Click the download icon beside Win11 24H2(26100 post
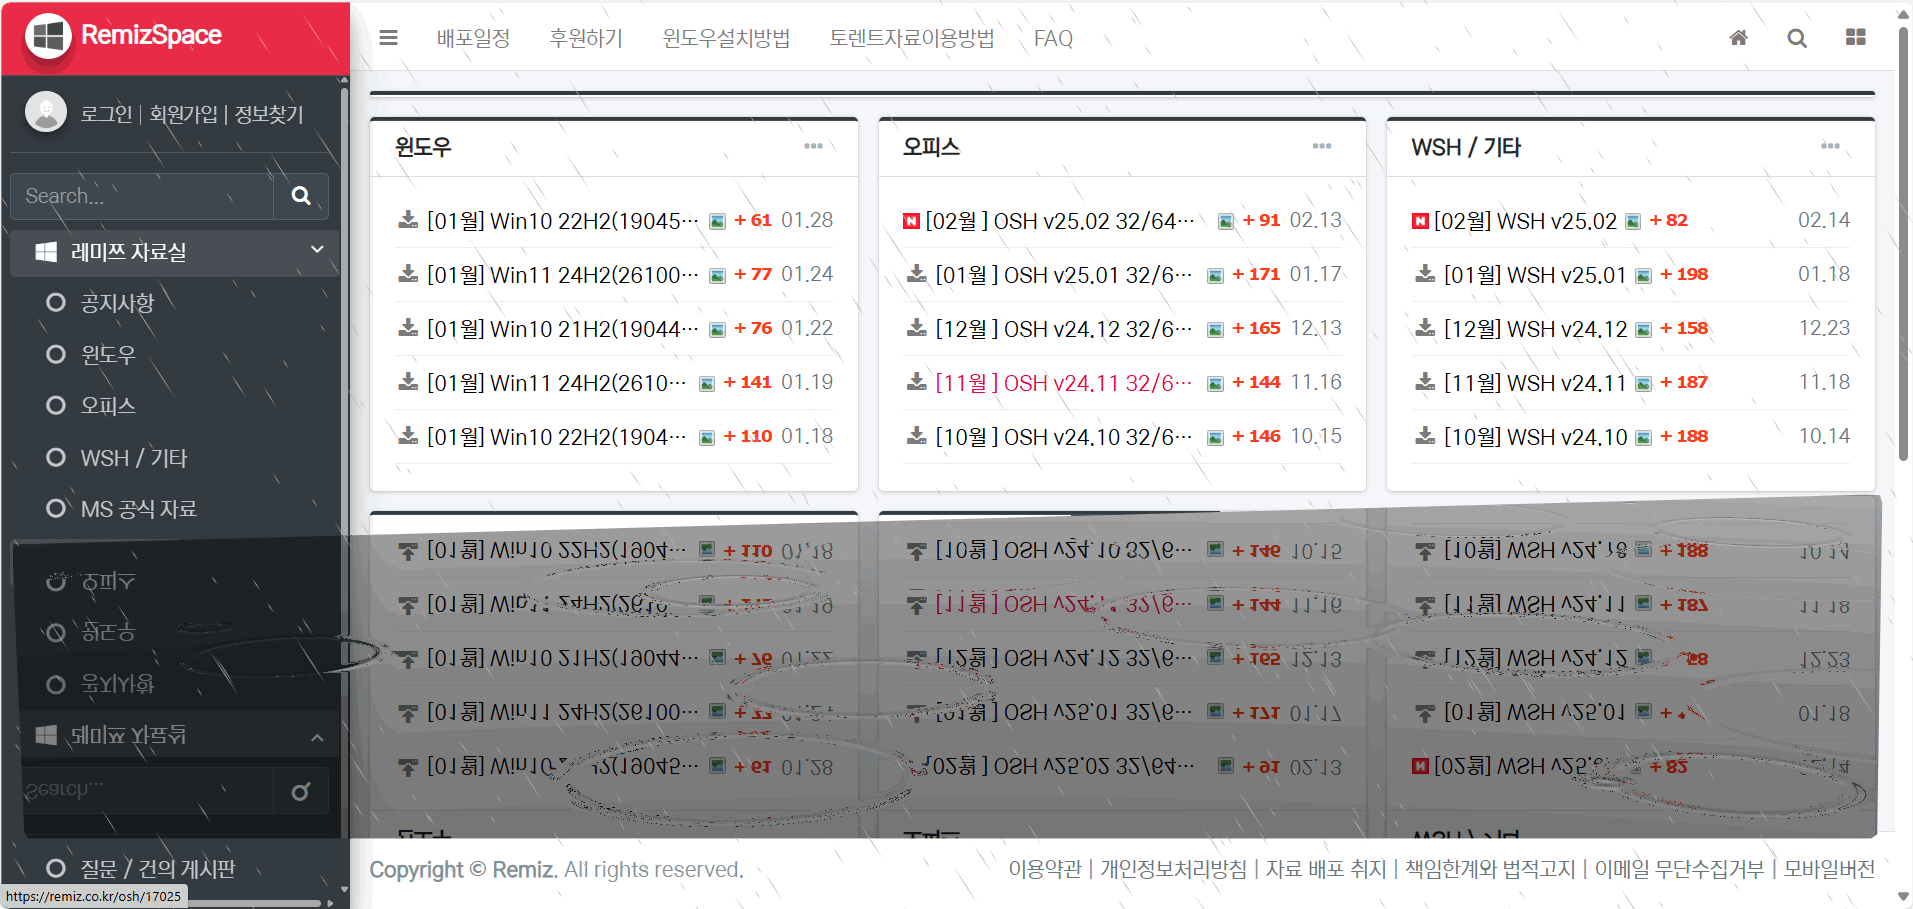This screenshot has width=1913, height=909. click(408, 274)
